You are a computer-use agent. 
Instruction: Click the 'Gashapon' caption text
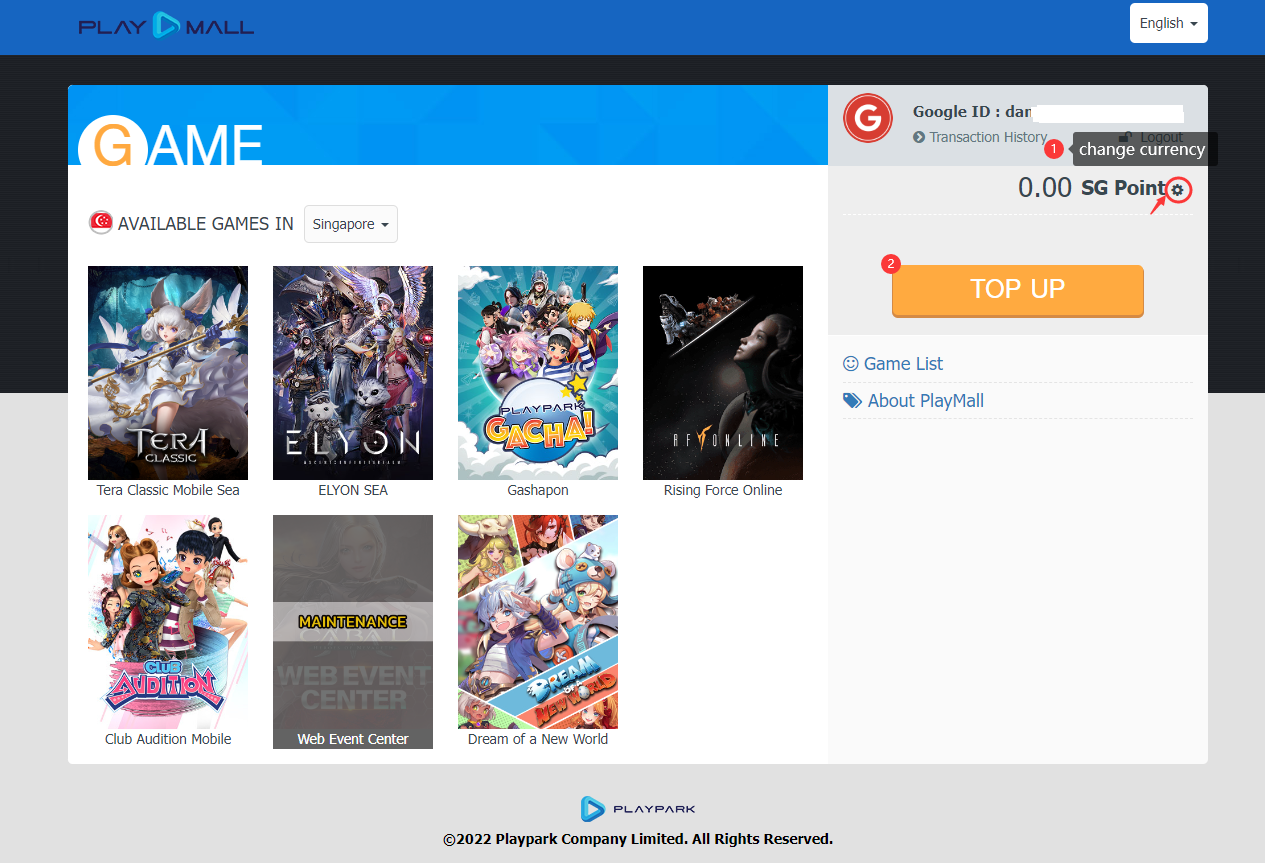(538, 490)
